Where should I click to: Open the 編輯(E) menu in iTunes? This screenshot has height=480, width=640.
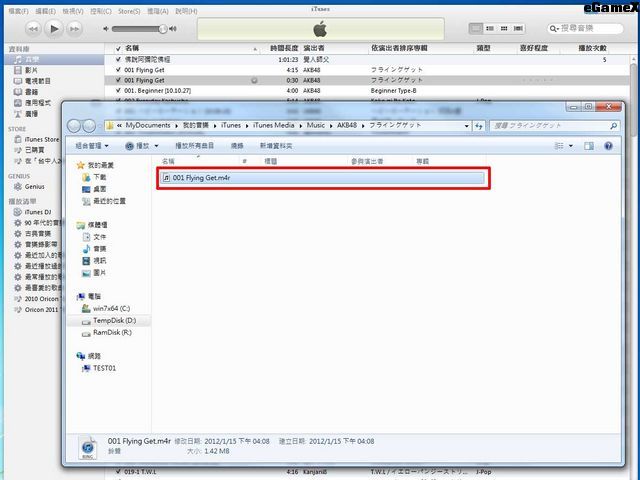tap(45, 11)
